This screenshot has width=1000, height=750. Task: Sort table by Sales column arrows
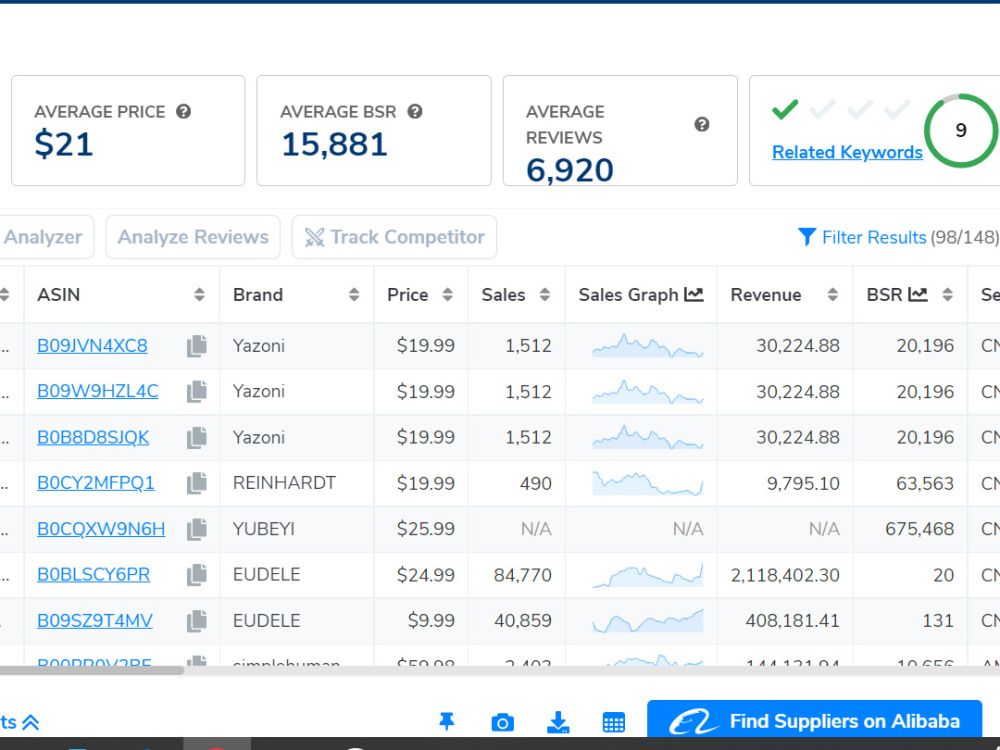point(545,295)
